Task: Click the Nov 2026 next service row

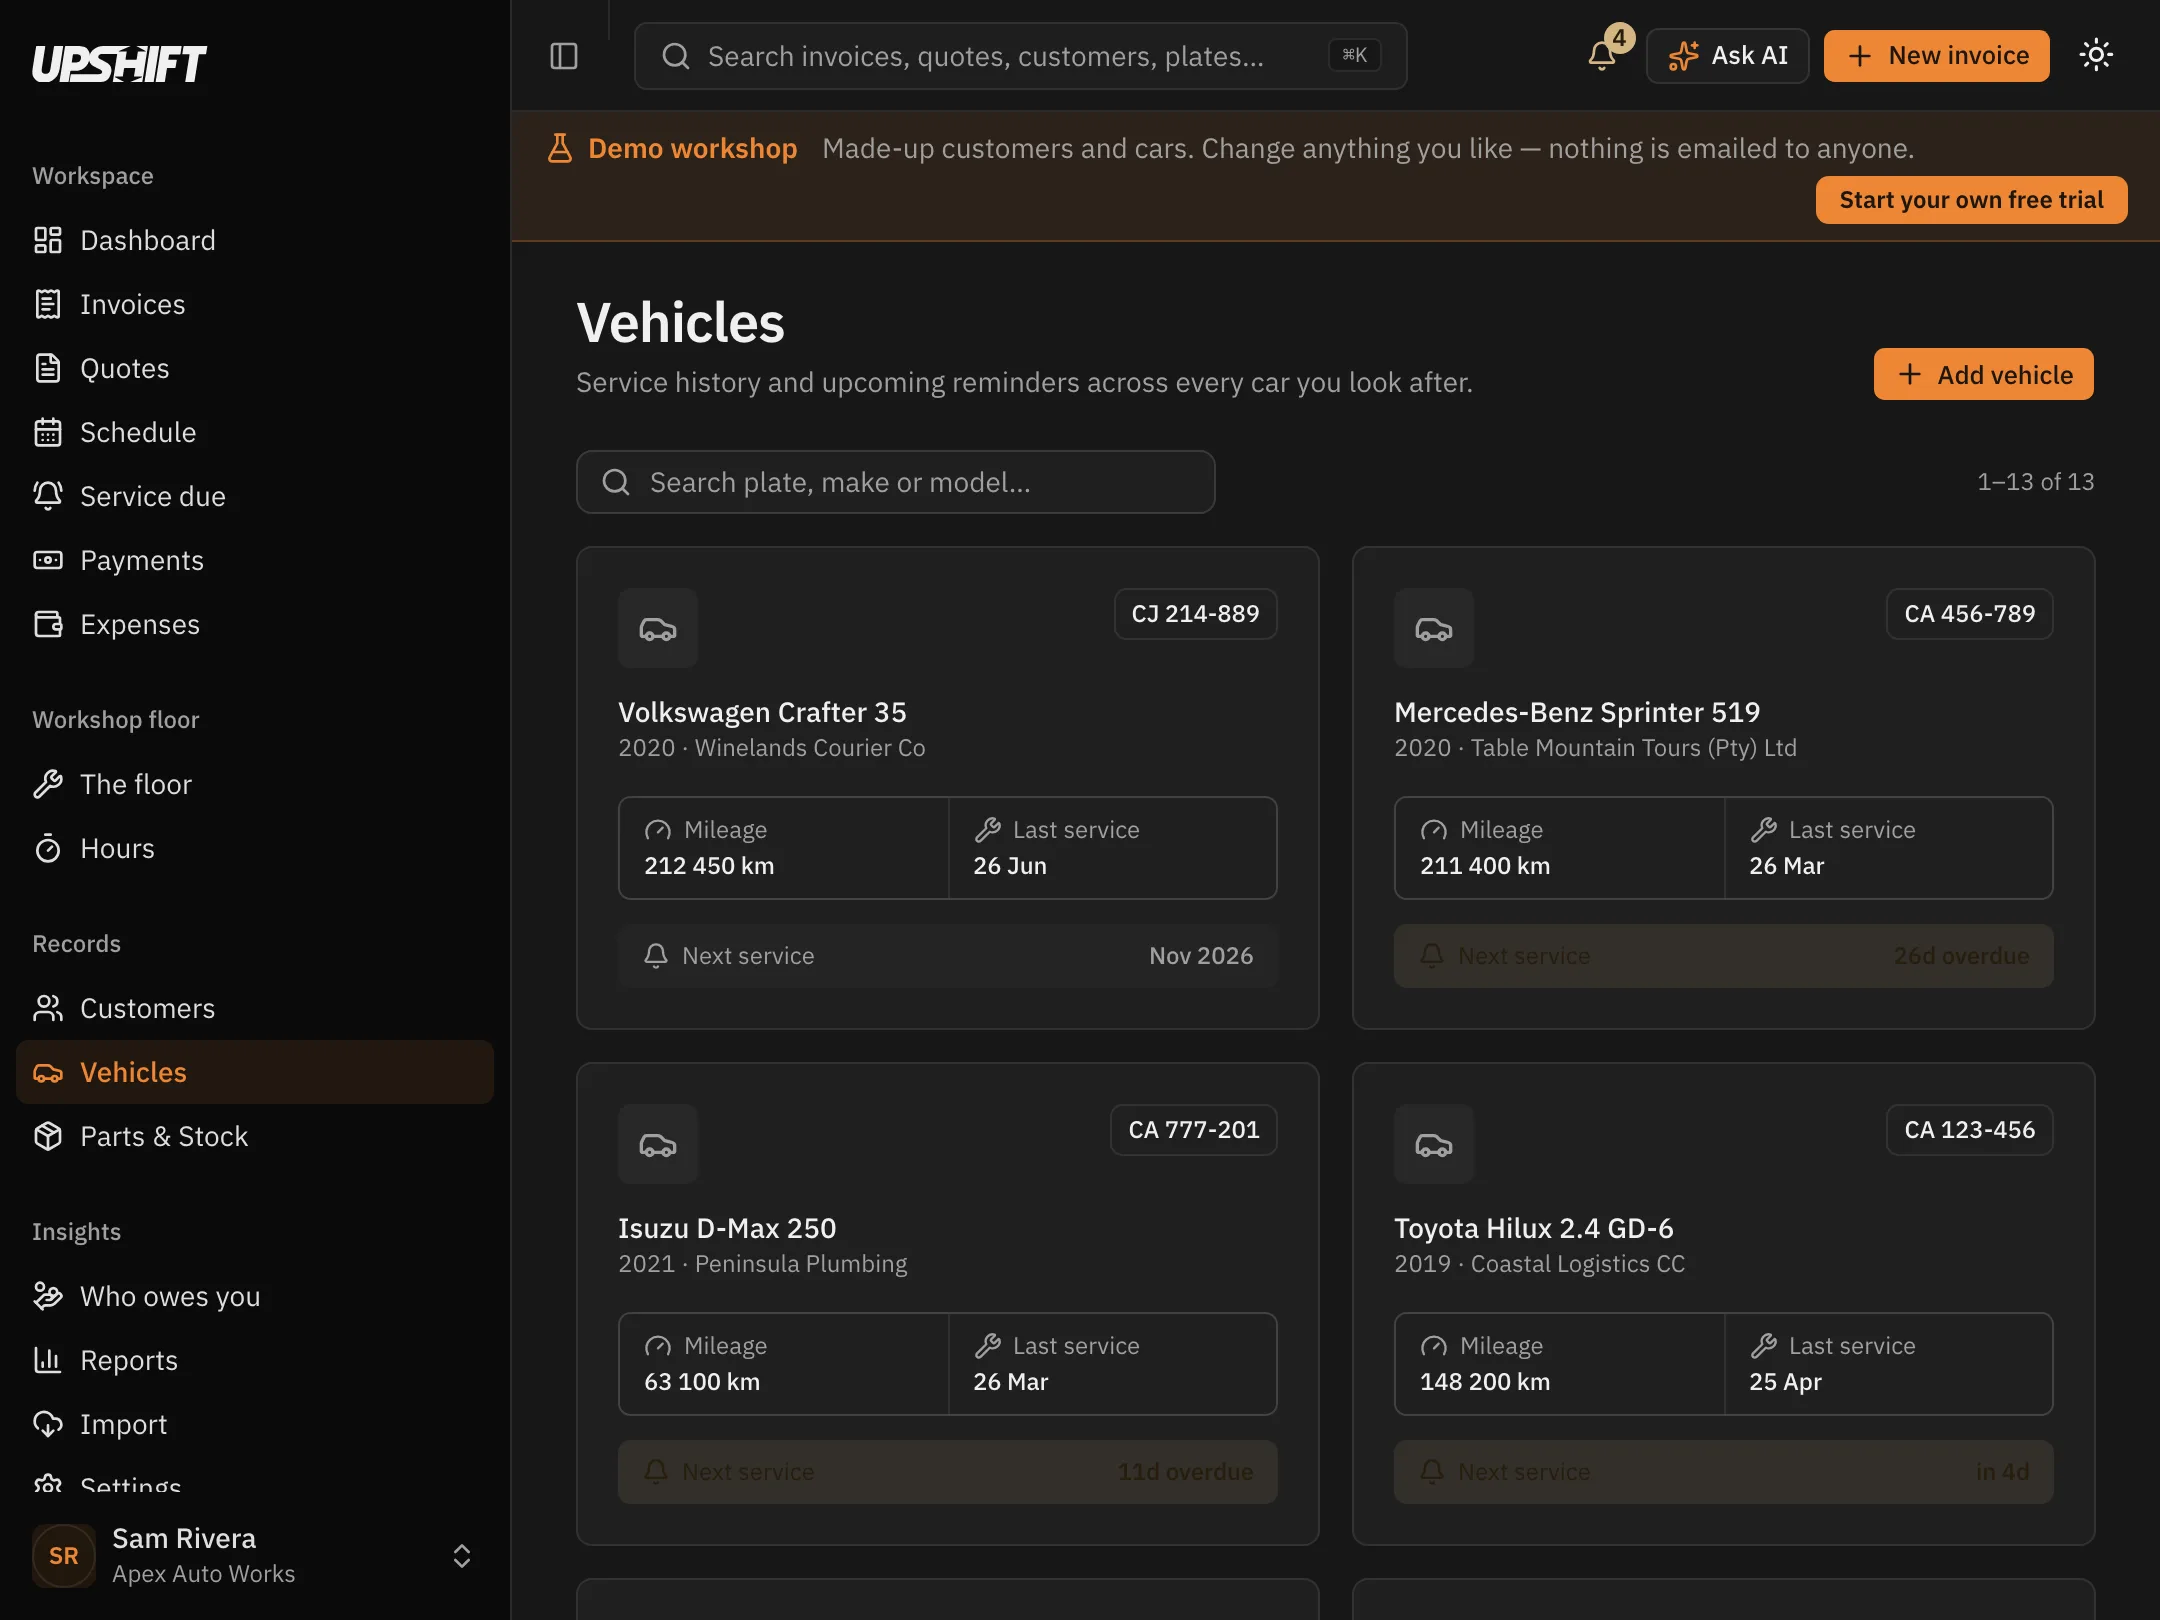Action: click(x=947, y=956)
